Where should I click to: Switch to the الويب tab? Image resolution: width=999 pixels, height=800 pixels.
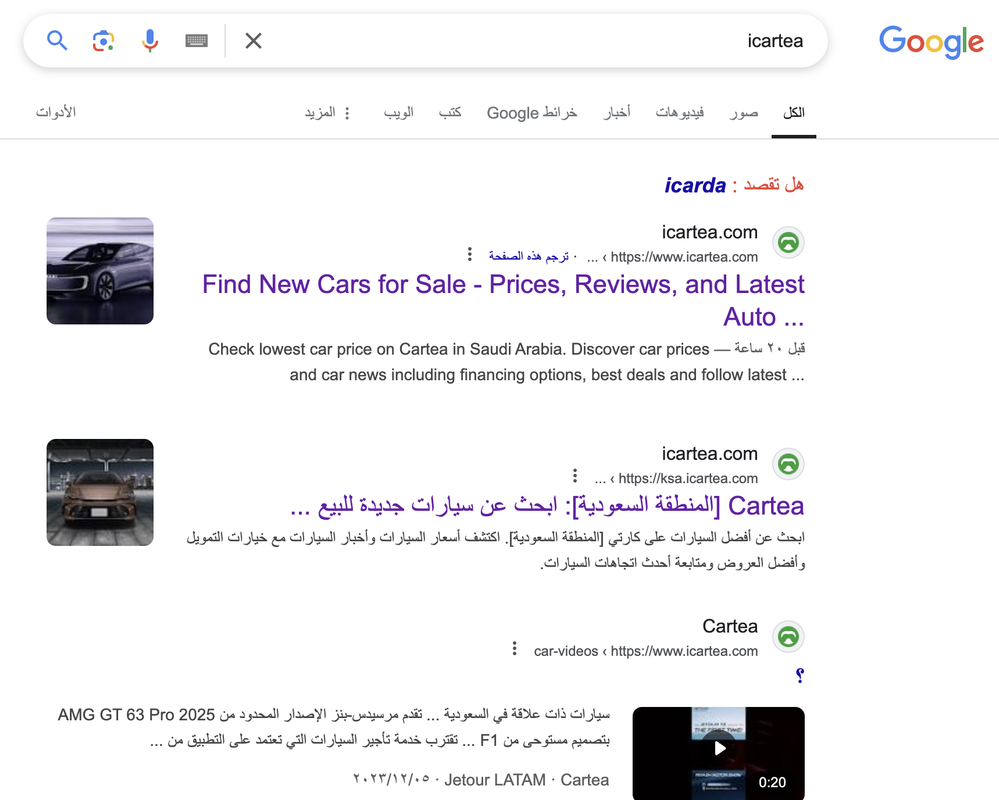(399, 113)
